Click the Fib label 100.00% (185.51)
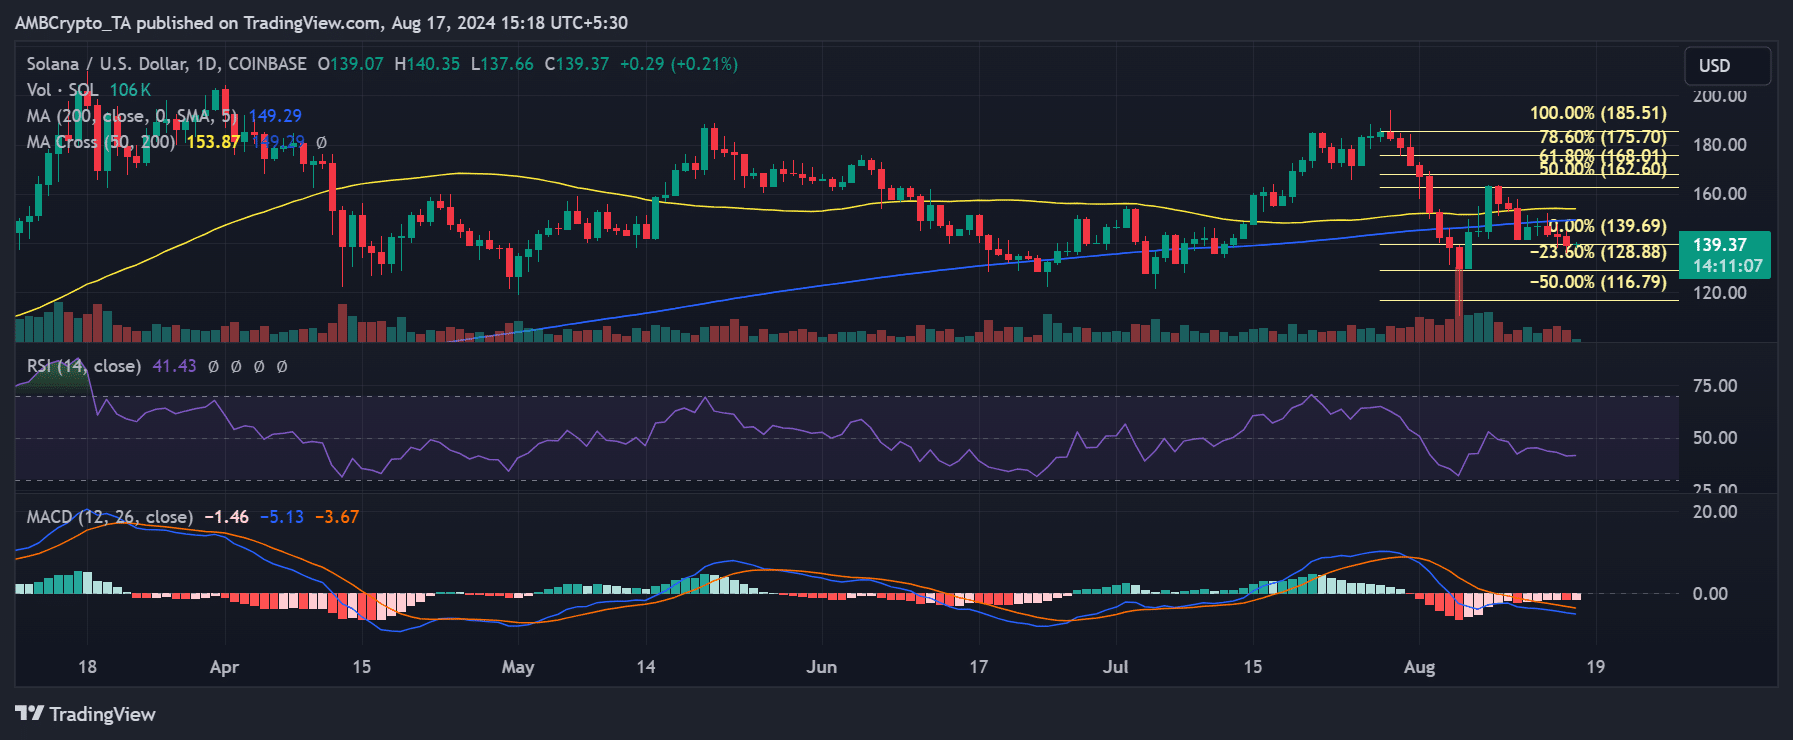The height and width of the screenshot is (740, 1793). pyautogui.click(x=1598, y=113)
